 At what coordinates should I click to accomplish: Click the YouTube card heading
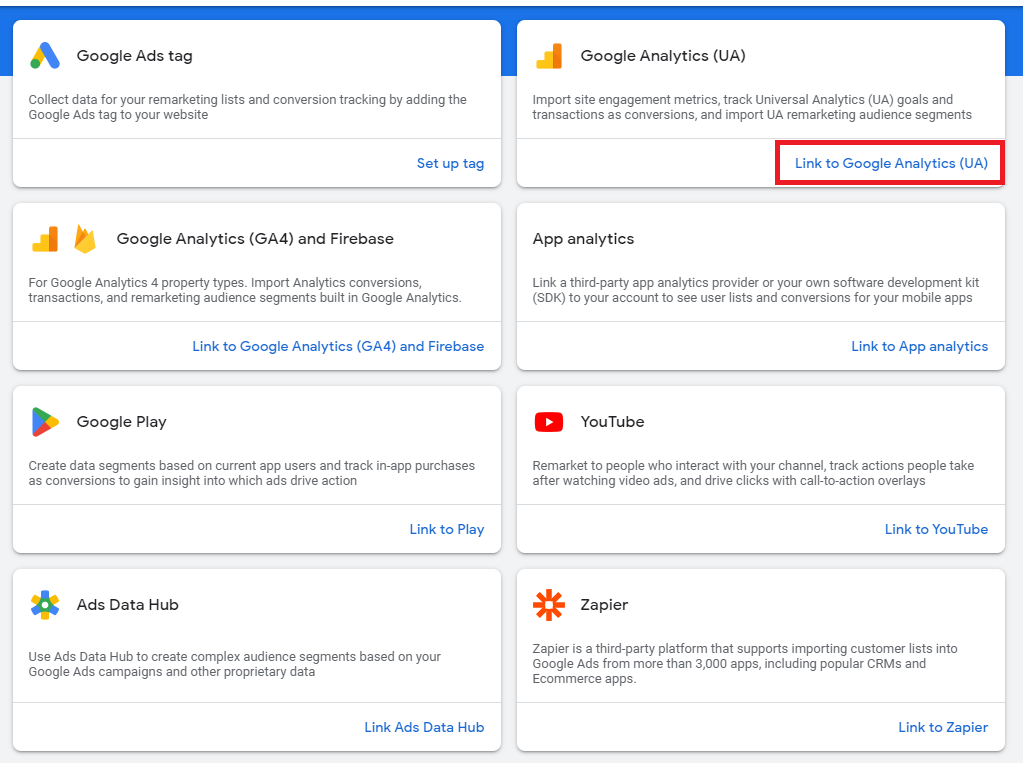point(612,422)
